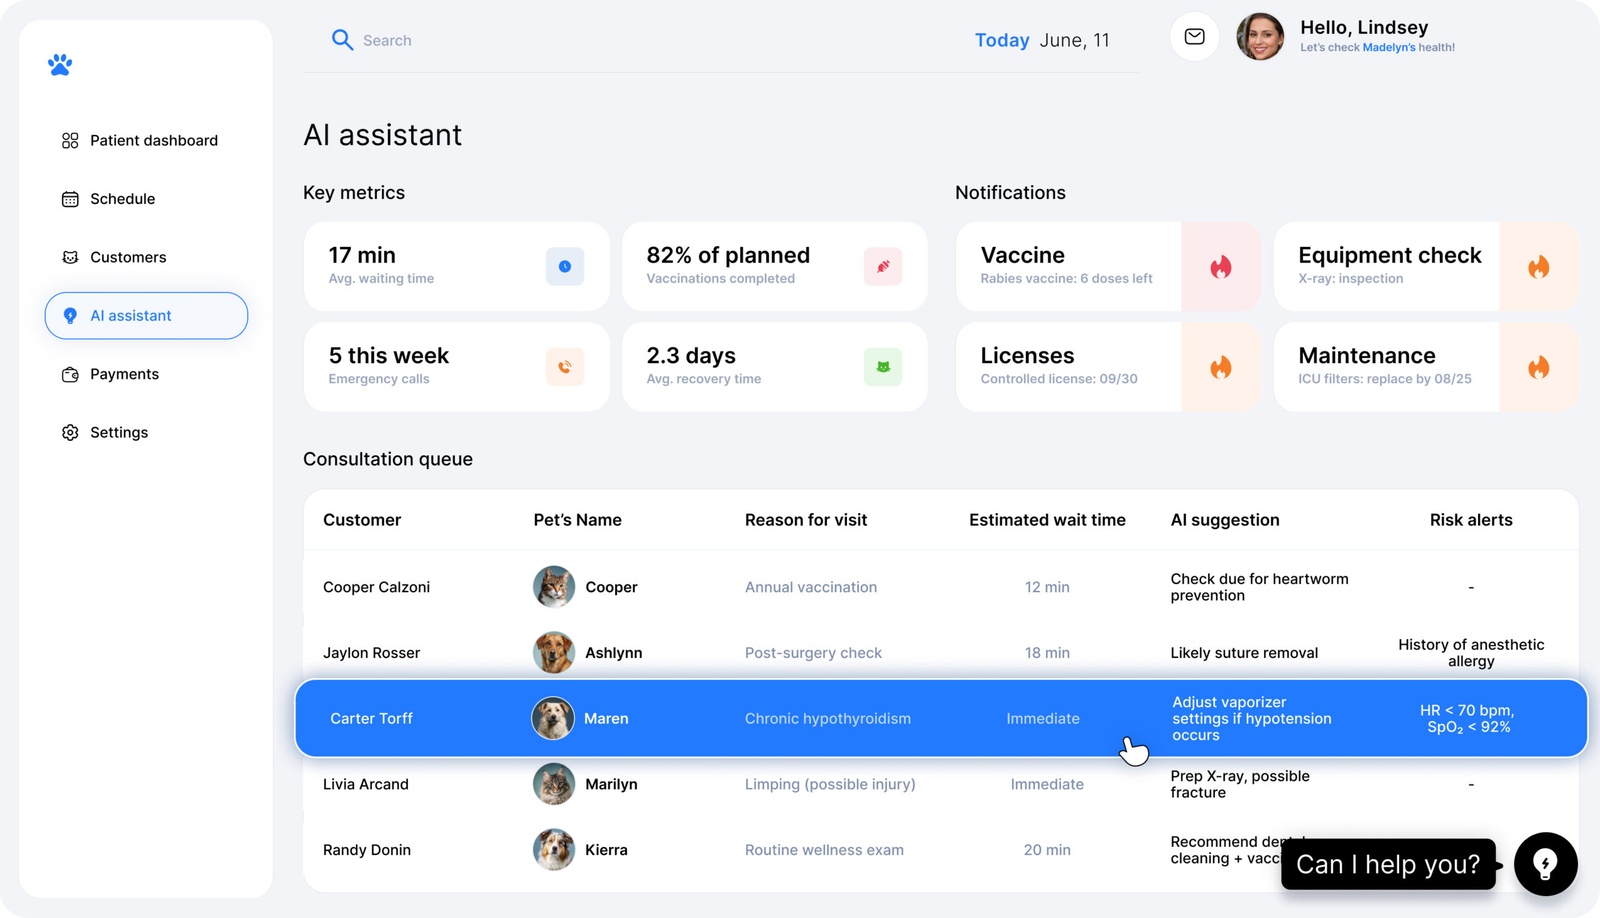The width and height of the screenshot is (1600, 918).
Task: Click the paw logo icon in sidebar
Action: (x=60, y=65)
